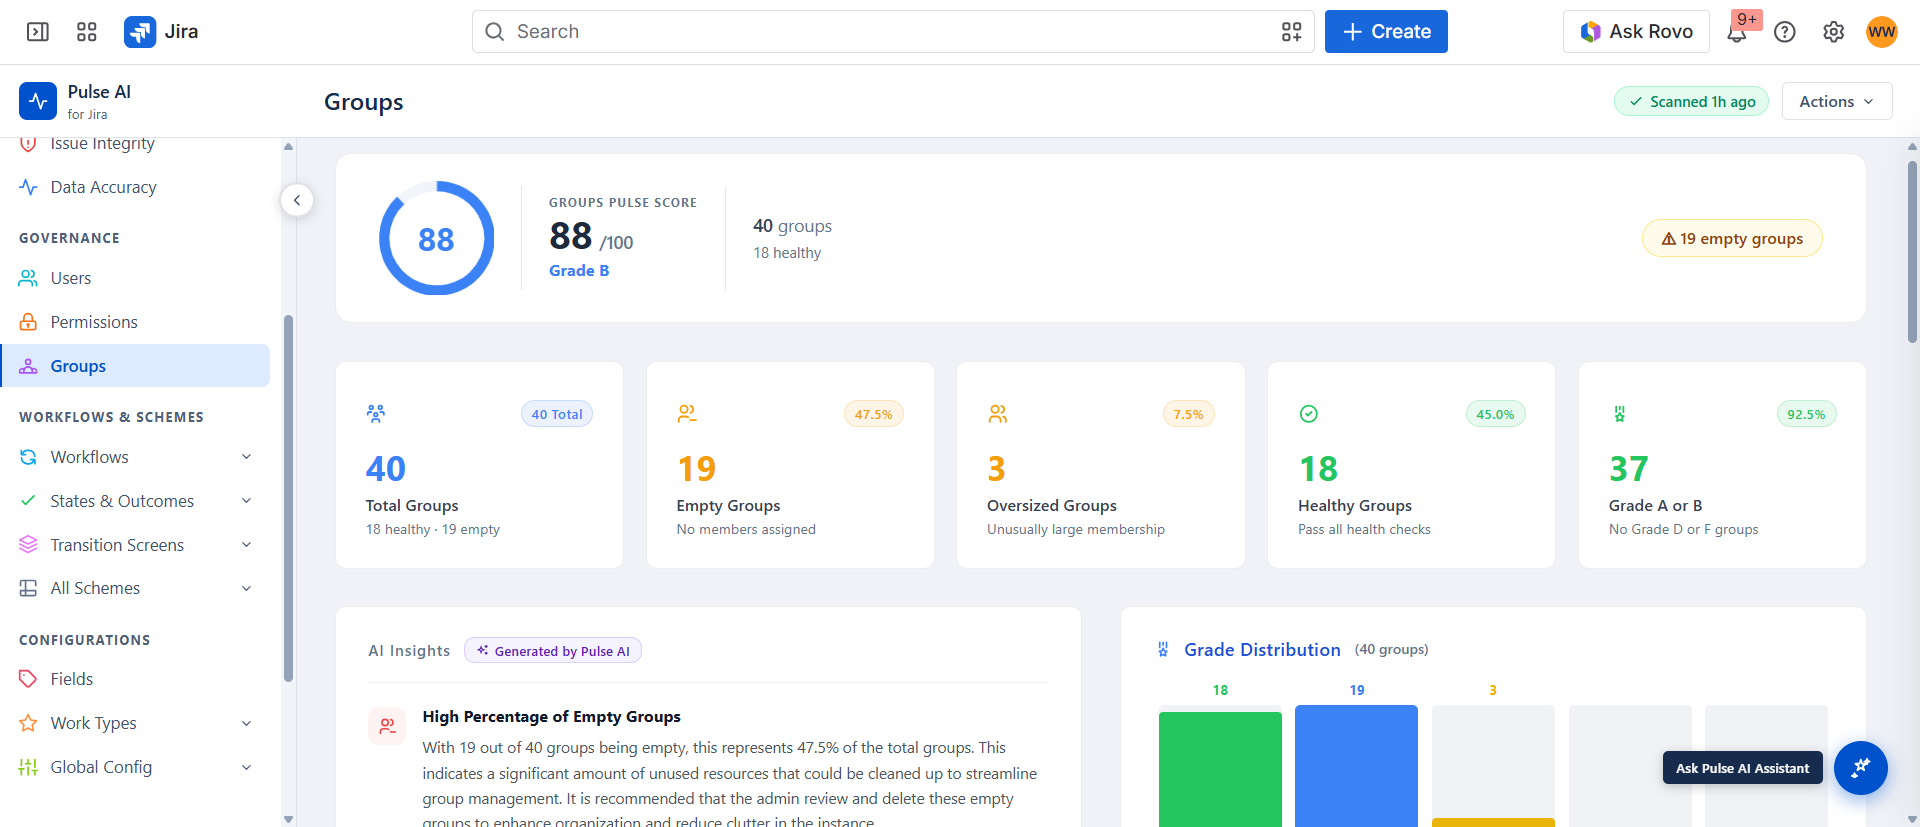Open Fields under Configurations
The image size is (1920, 827).
[x=135, y=679]
